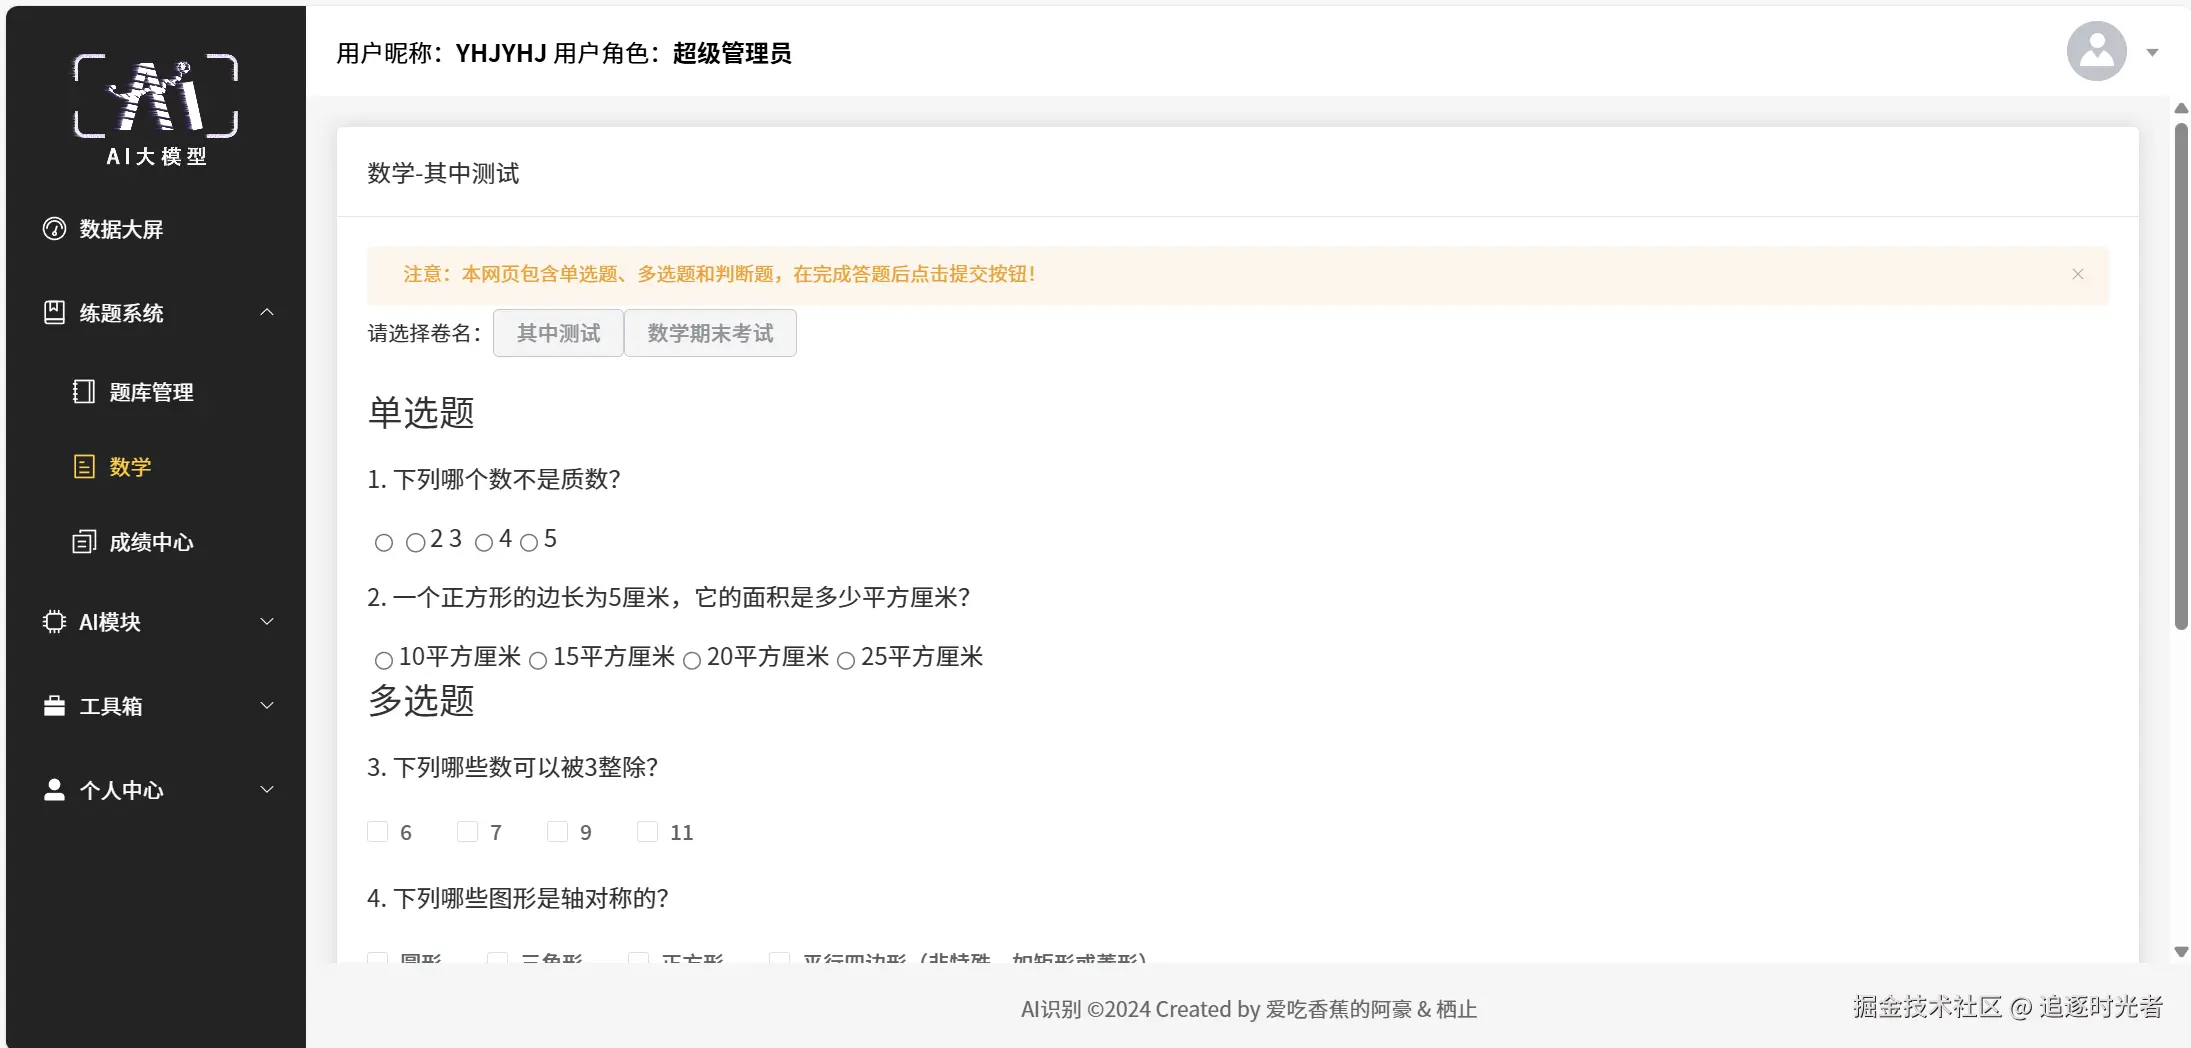Tick checkbox 6 for question 3
Viewport: 2191px width, 1048px height.
tap(377, 832)
